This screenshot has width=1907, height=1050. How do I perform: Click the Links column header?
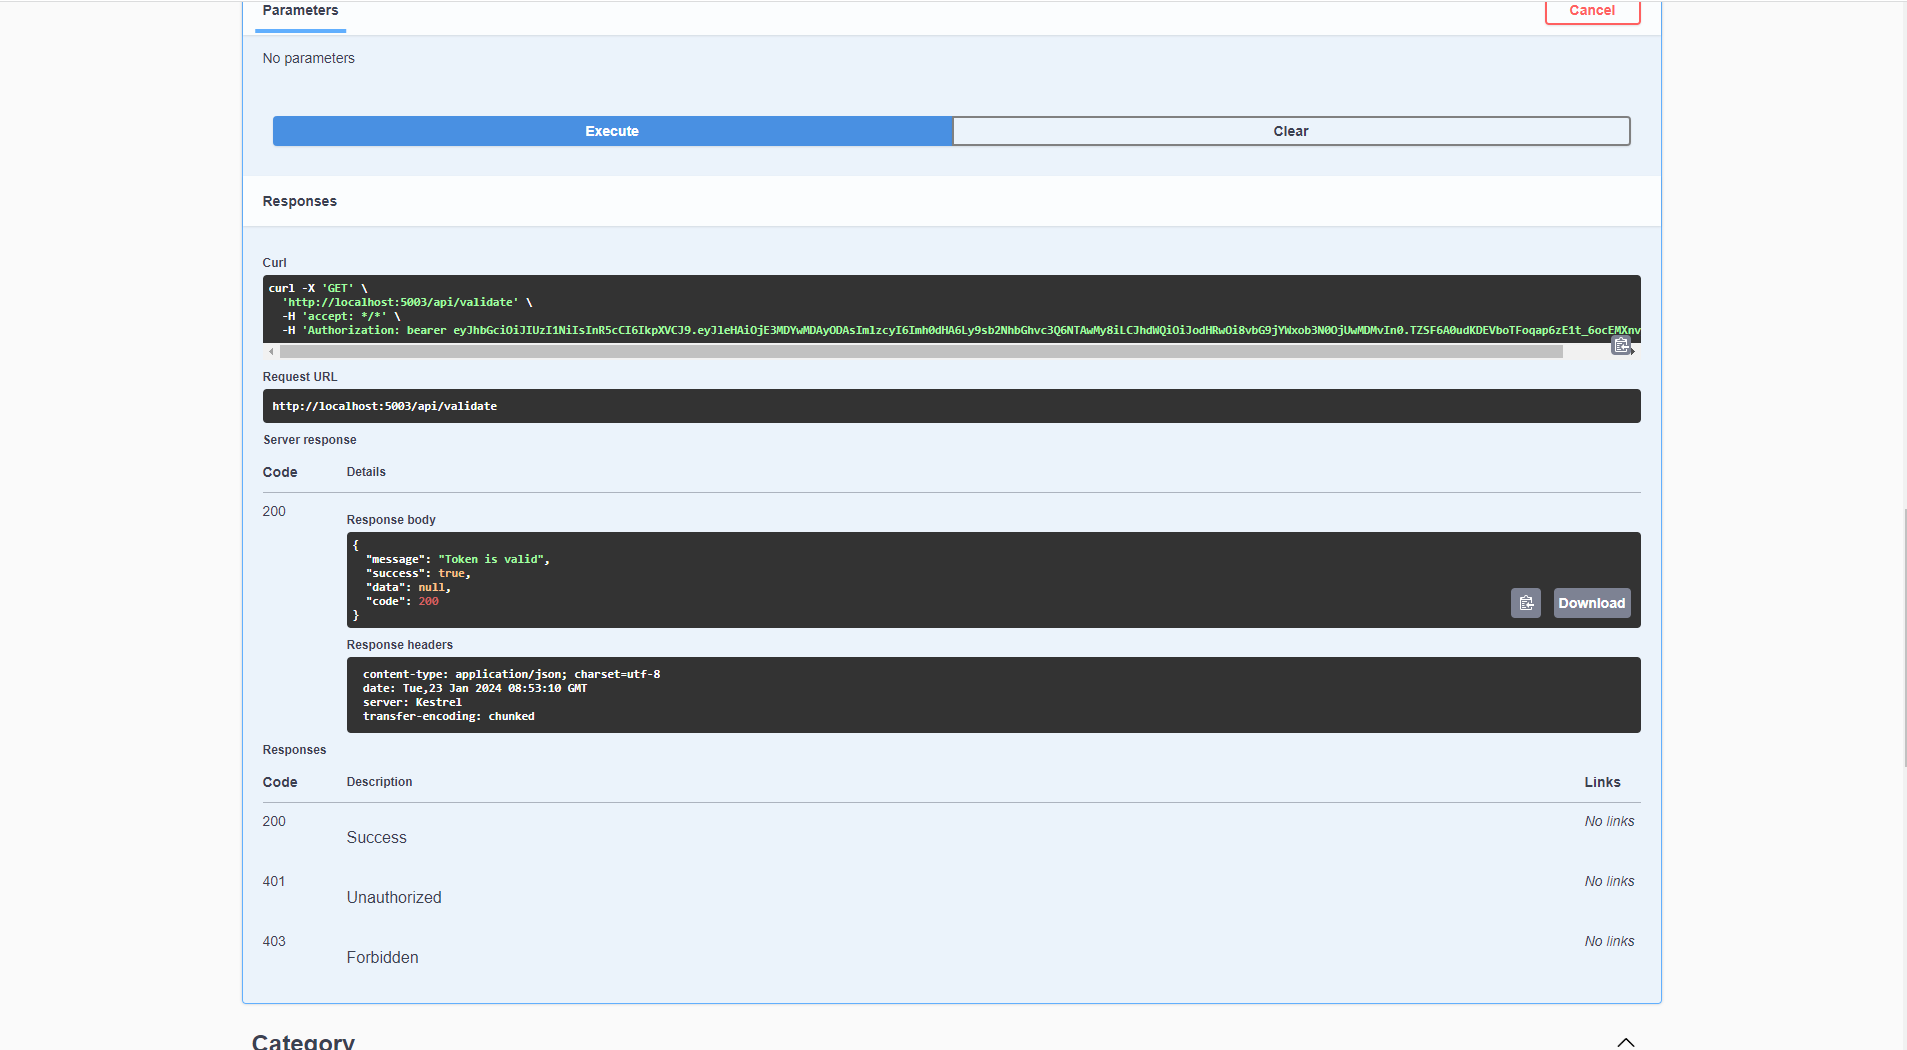(x=1602, y=782)
